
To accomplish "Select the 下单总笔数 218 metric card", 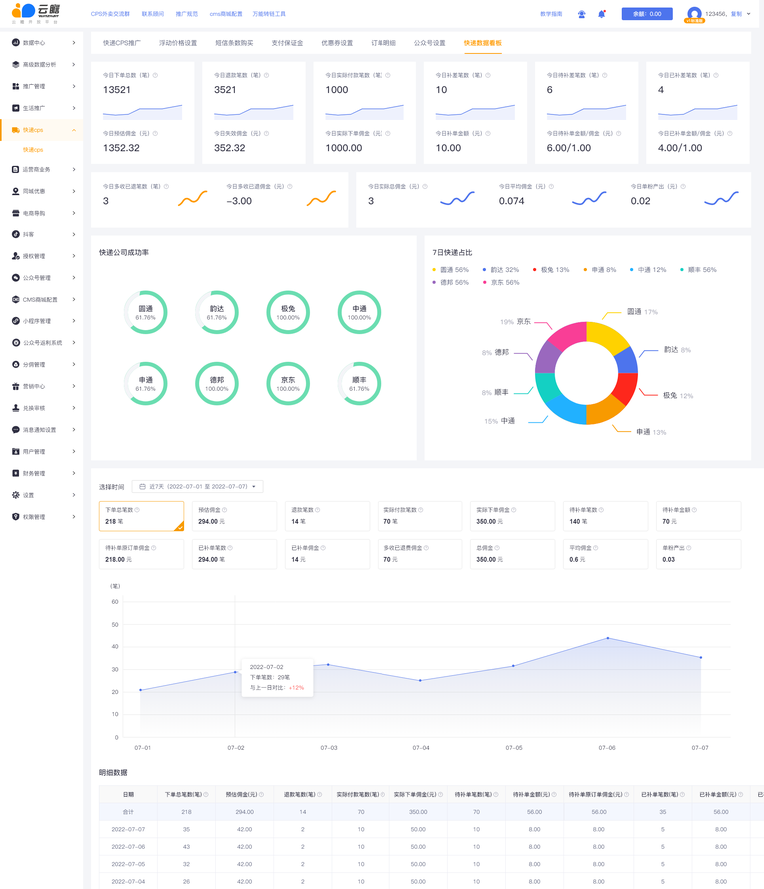I will coord(142,516).
